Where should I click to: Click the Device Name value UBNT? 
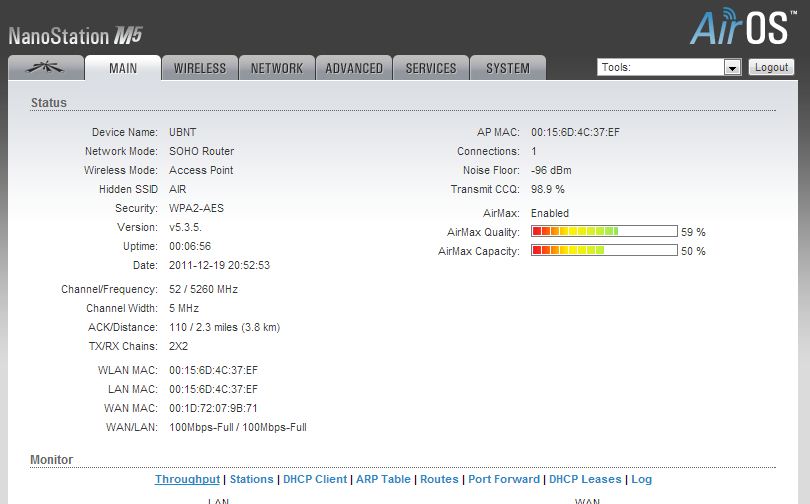pyautogui.click(x=182, y=132)
